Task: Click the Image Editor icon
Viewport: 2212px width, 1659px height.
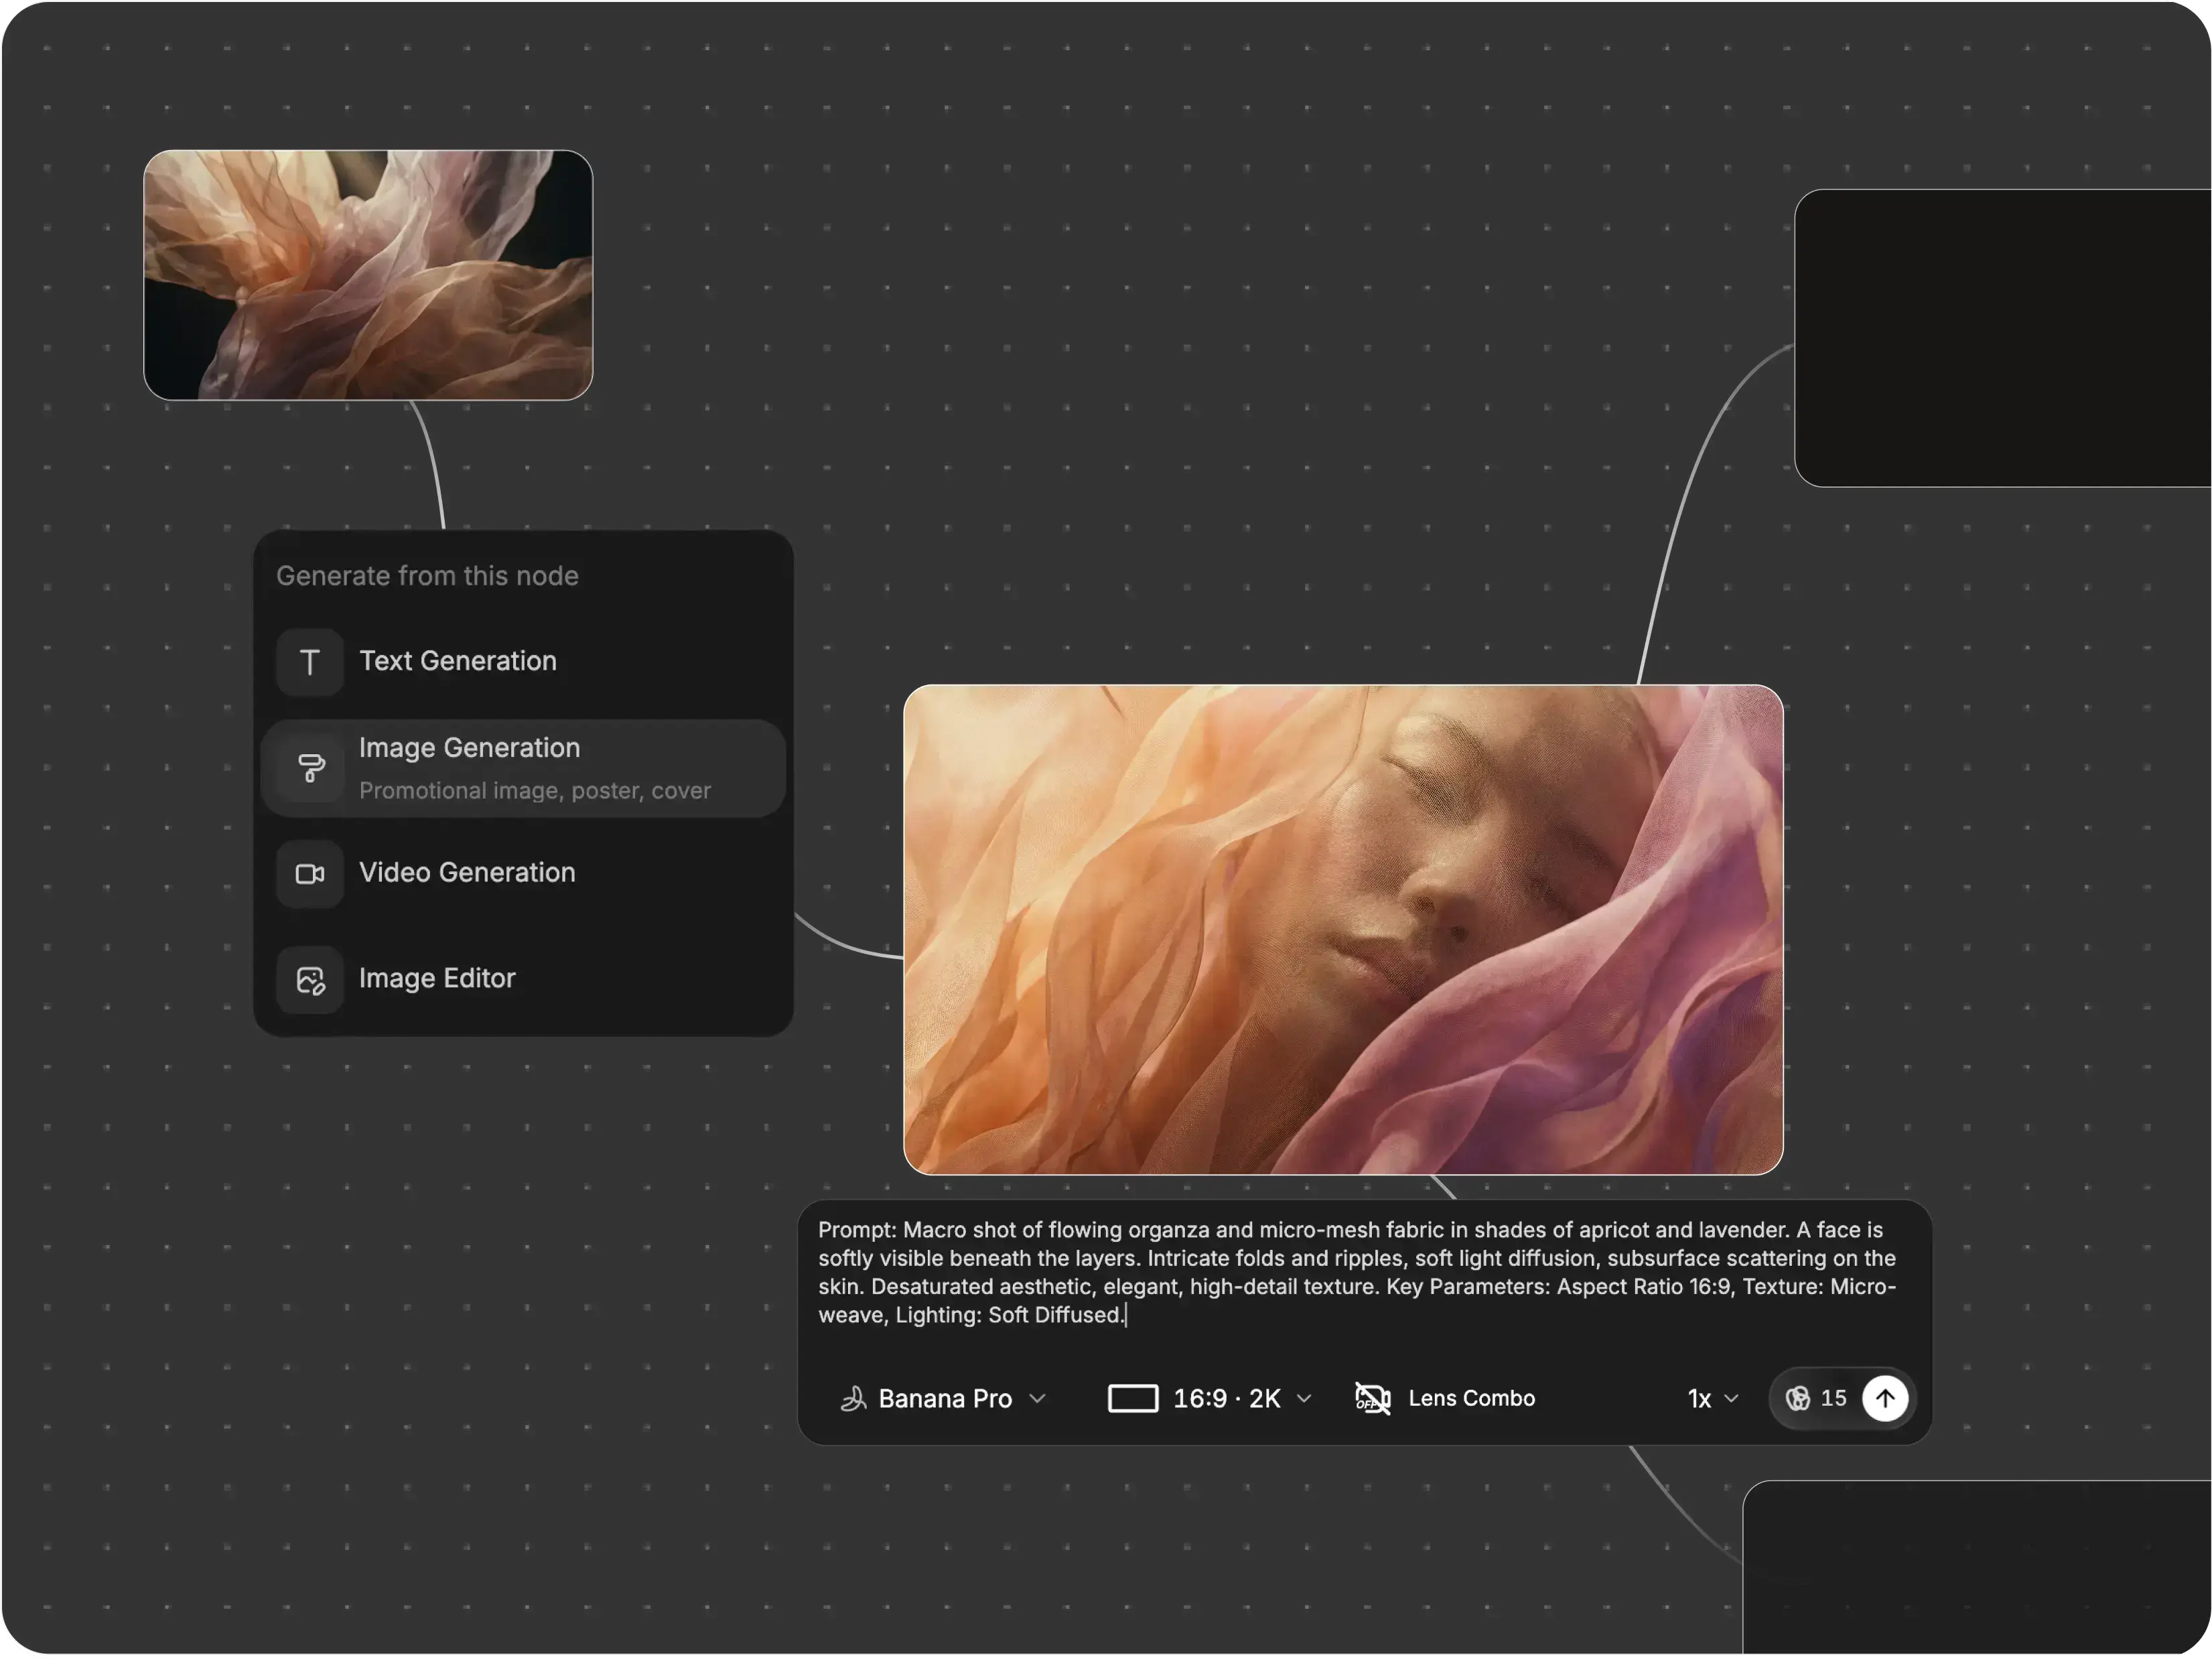Action: coord(310,980)
